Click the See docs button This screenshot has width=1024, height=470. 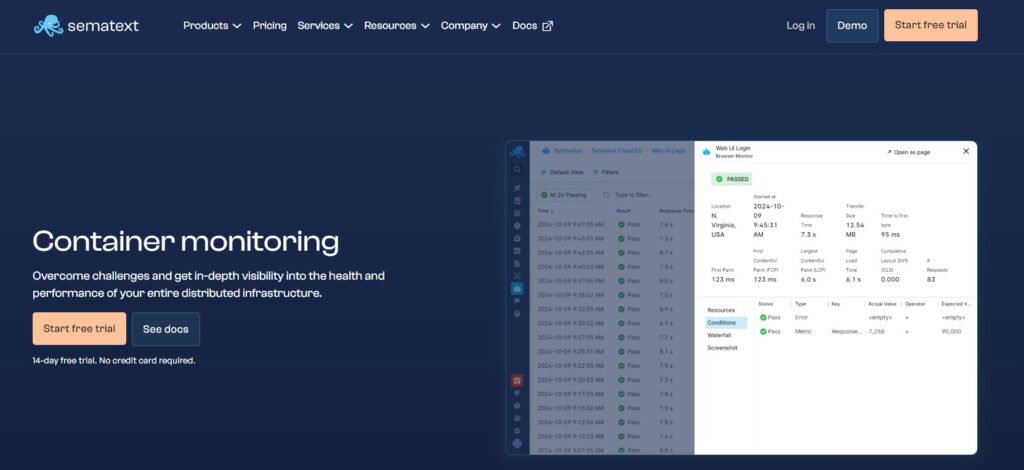[166, 329]
